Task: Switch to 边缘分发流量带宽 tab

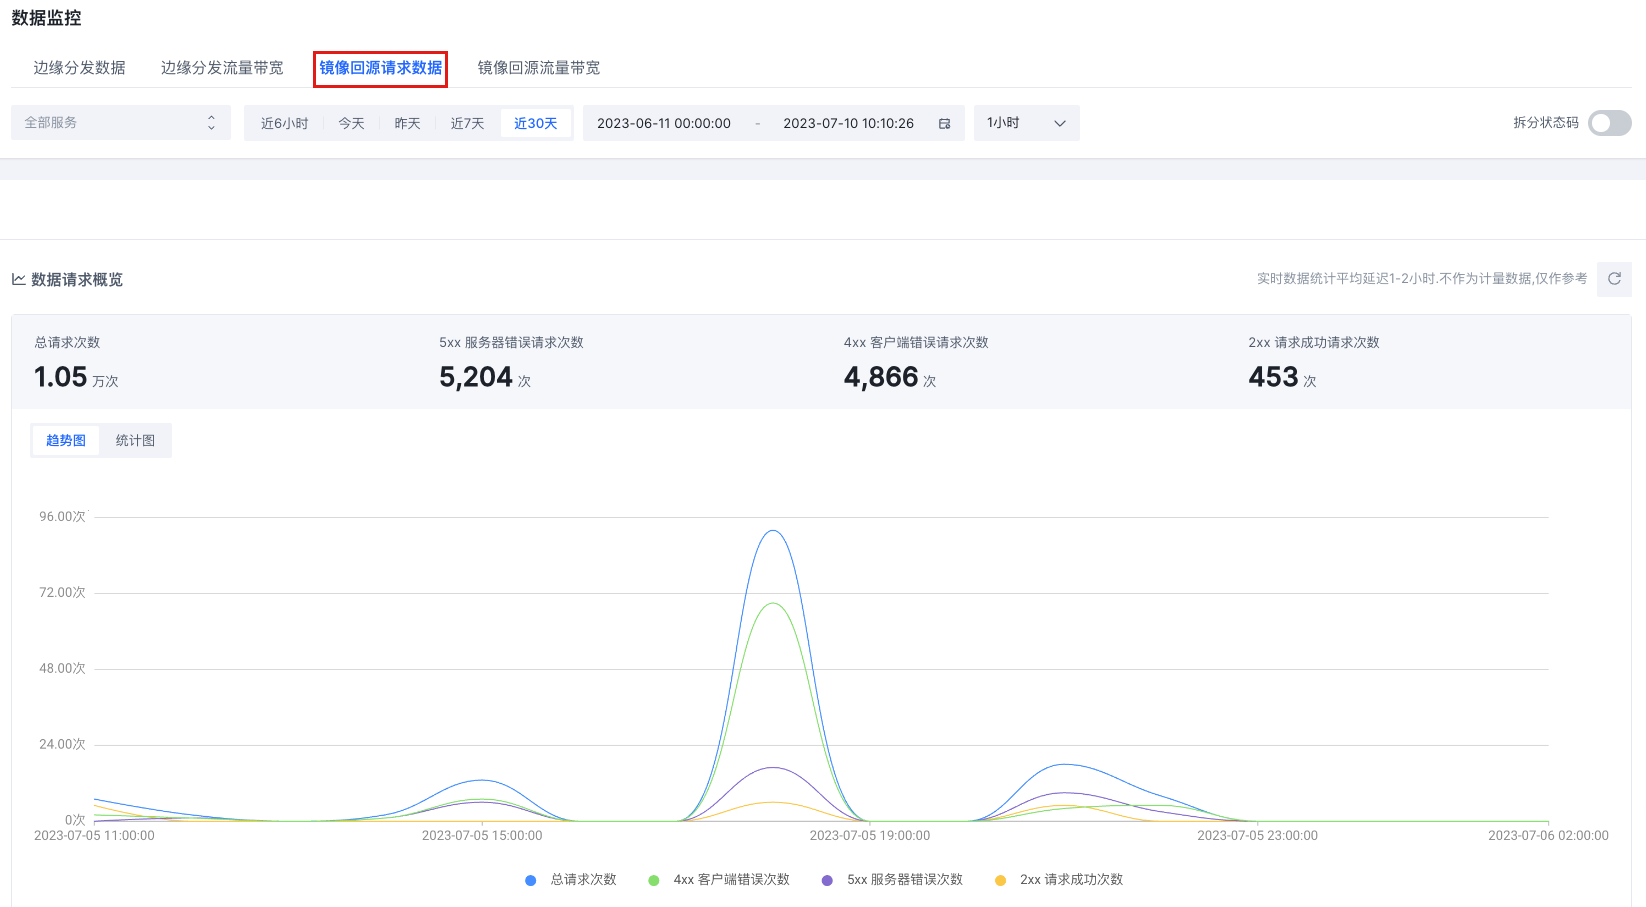Action: point(222,68)
